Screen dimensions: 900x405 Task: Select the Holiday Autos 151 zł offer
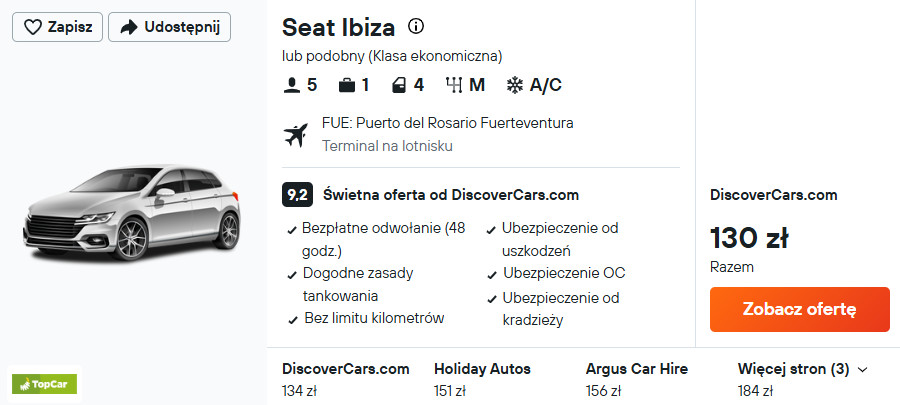pos(482,379)
